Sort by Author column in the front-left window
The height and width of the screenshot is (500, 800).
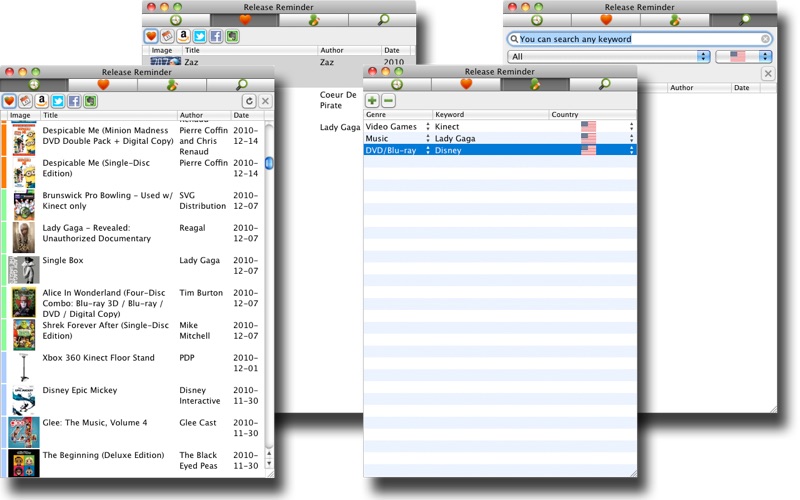(x=204, y=115)
